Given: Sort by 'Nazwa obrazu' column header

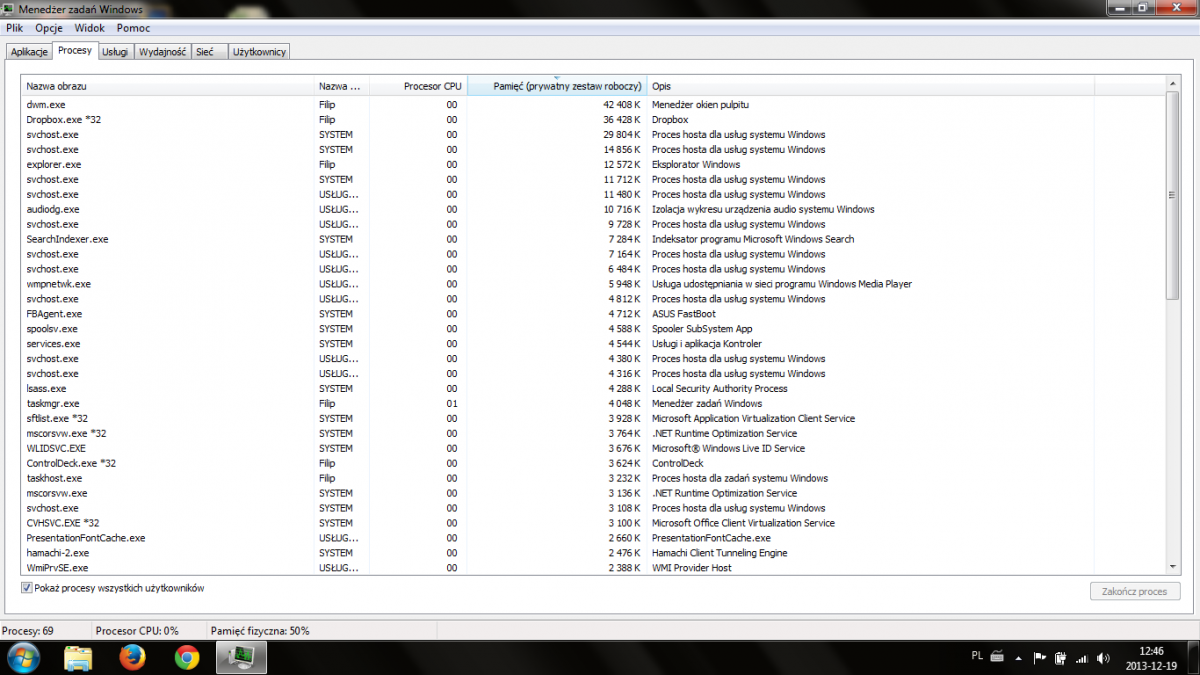Looking at the screenshot, I should pos(168,87).
